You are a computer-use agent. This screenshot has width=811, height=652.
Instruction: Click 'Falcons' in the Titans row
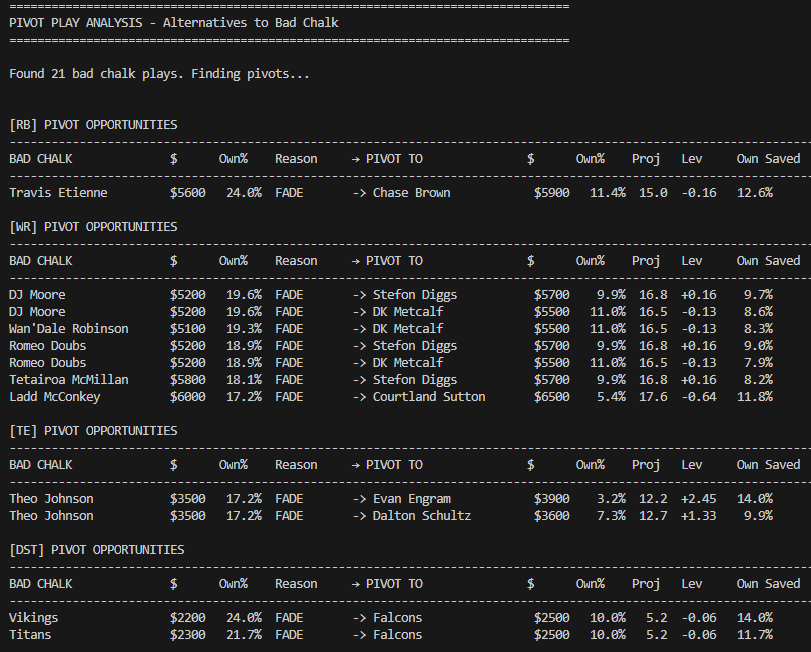coord(398,635)
